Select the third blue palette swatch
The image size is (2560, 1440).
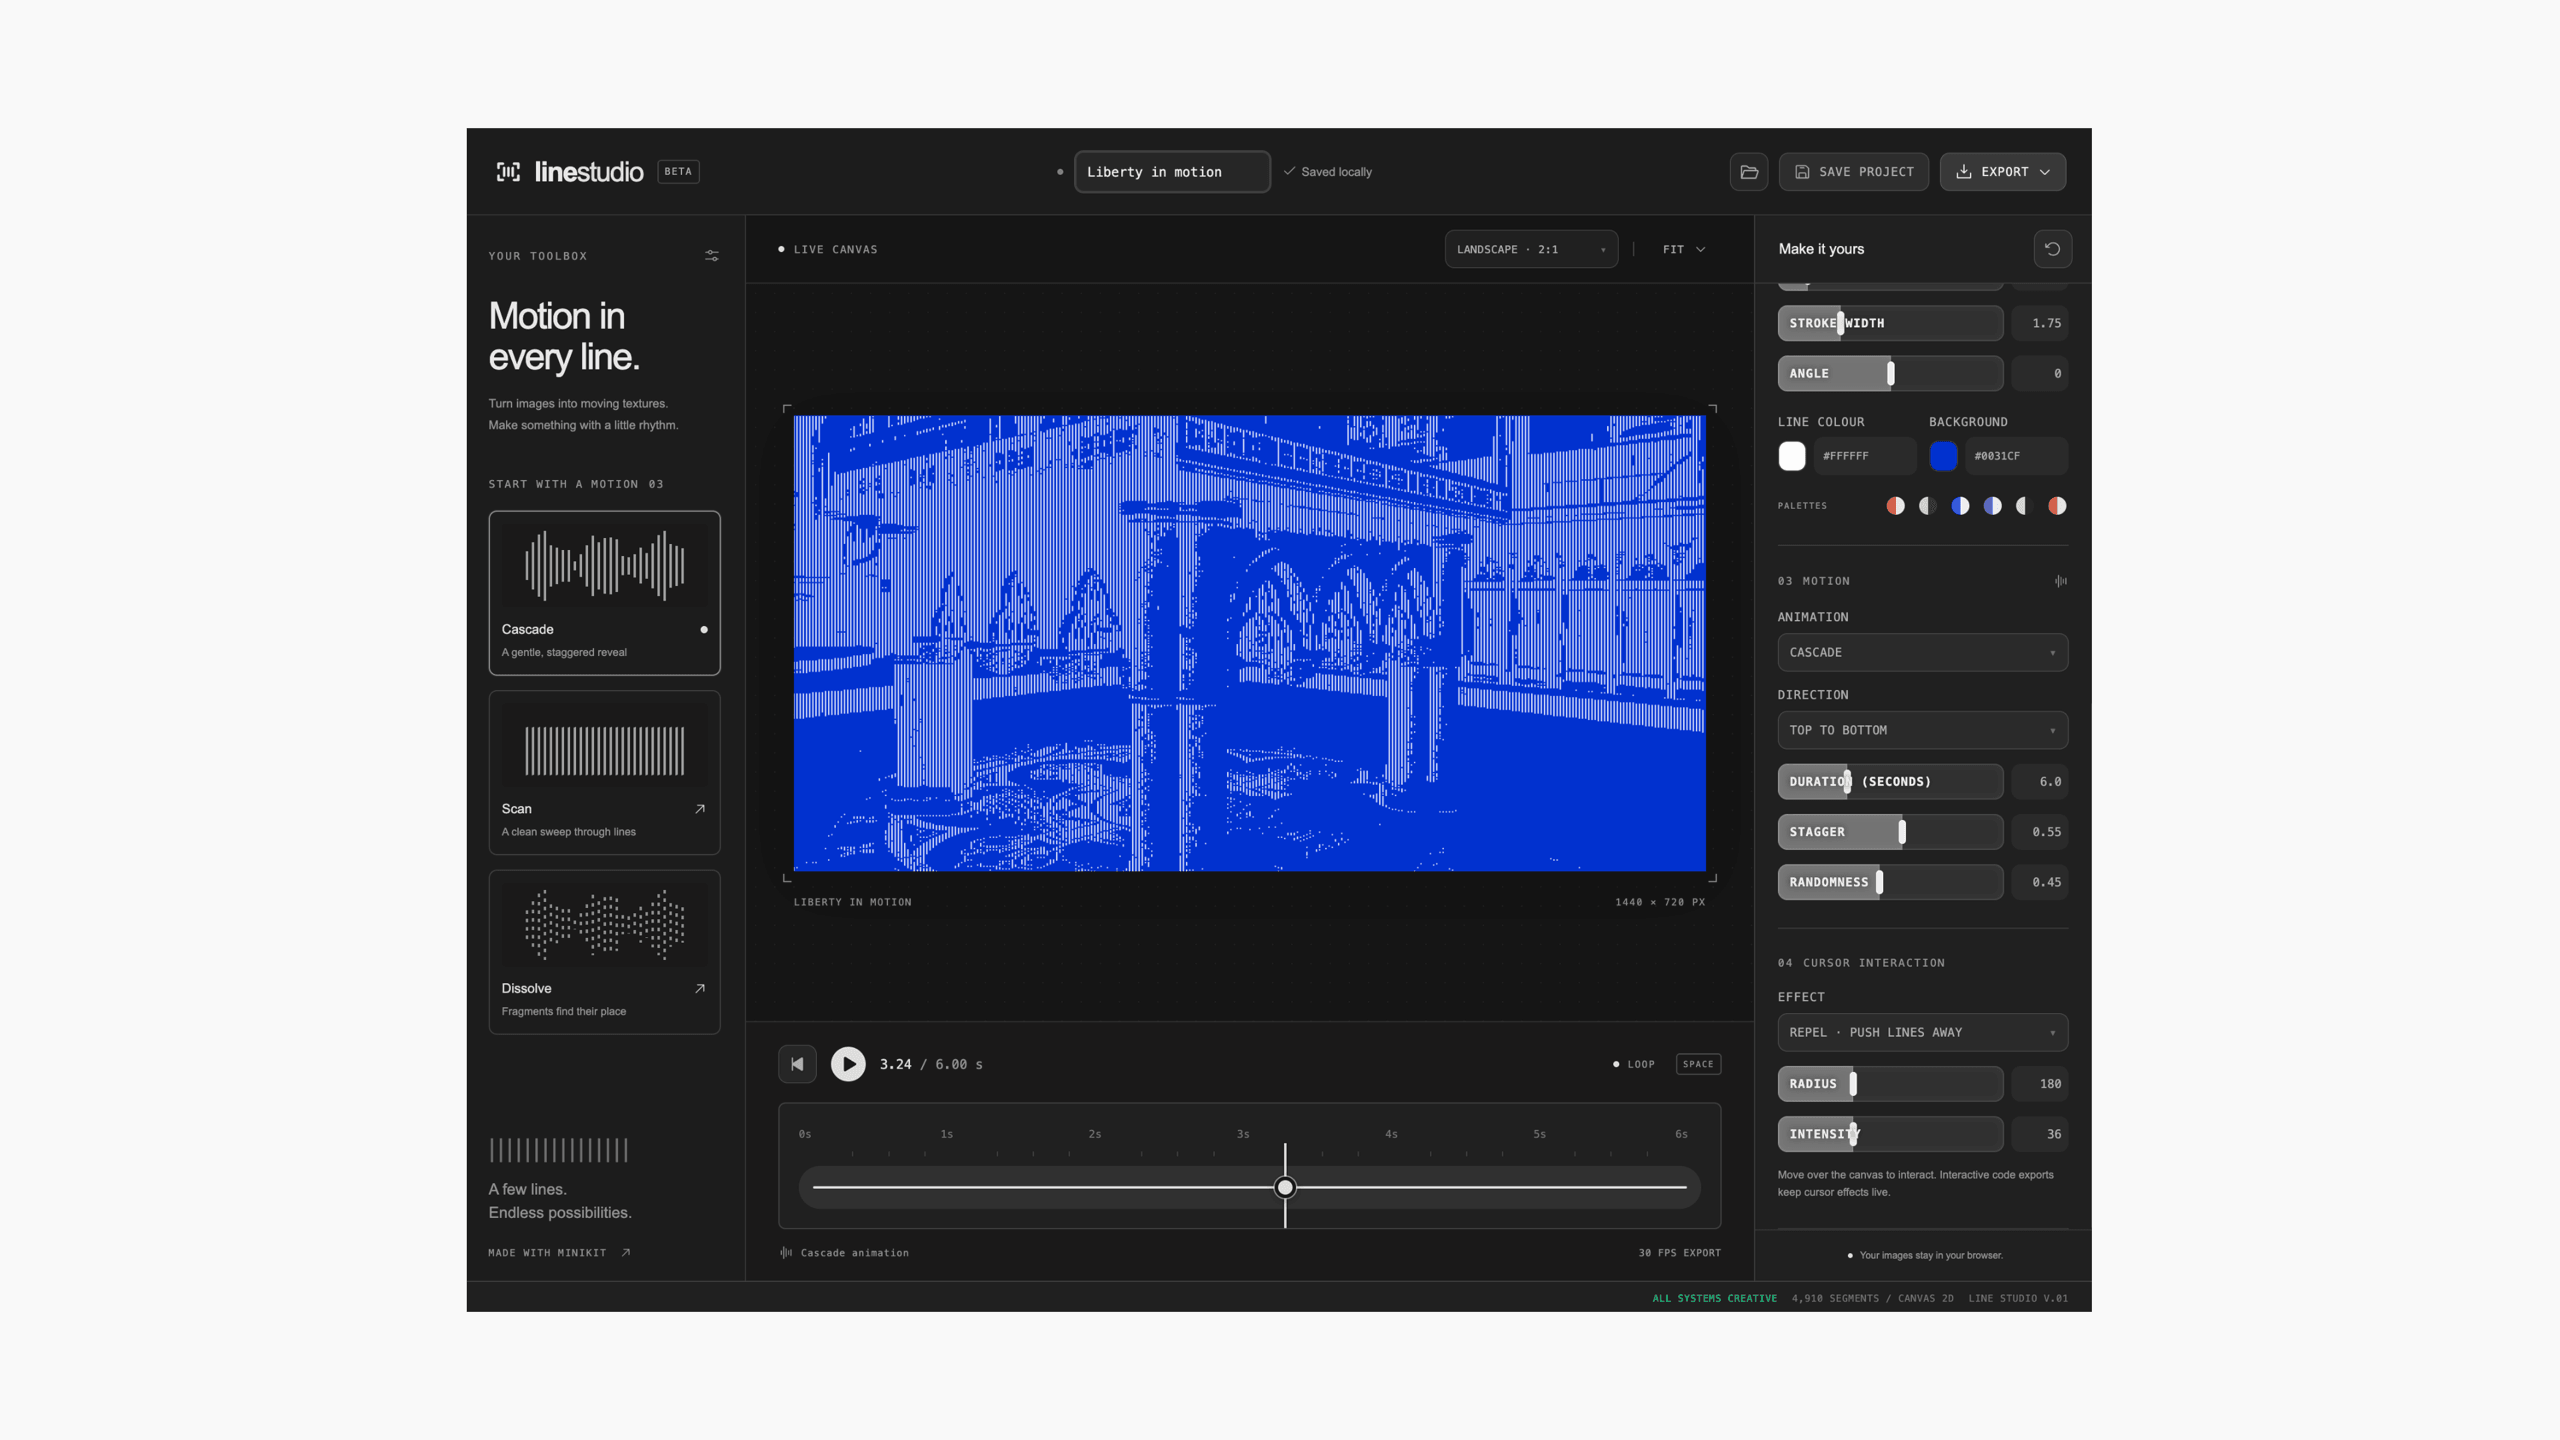[x=1960, y=506]
